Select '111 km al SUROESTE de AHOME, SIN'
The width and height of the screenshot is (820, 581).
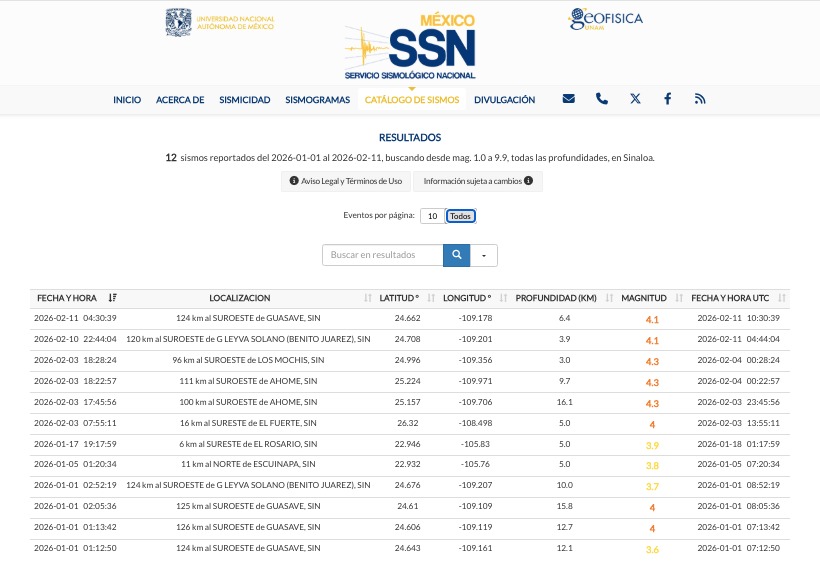coord(248,381)
